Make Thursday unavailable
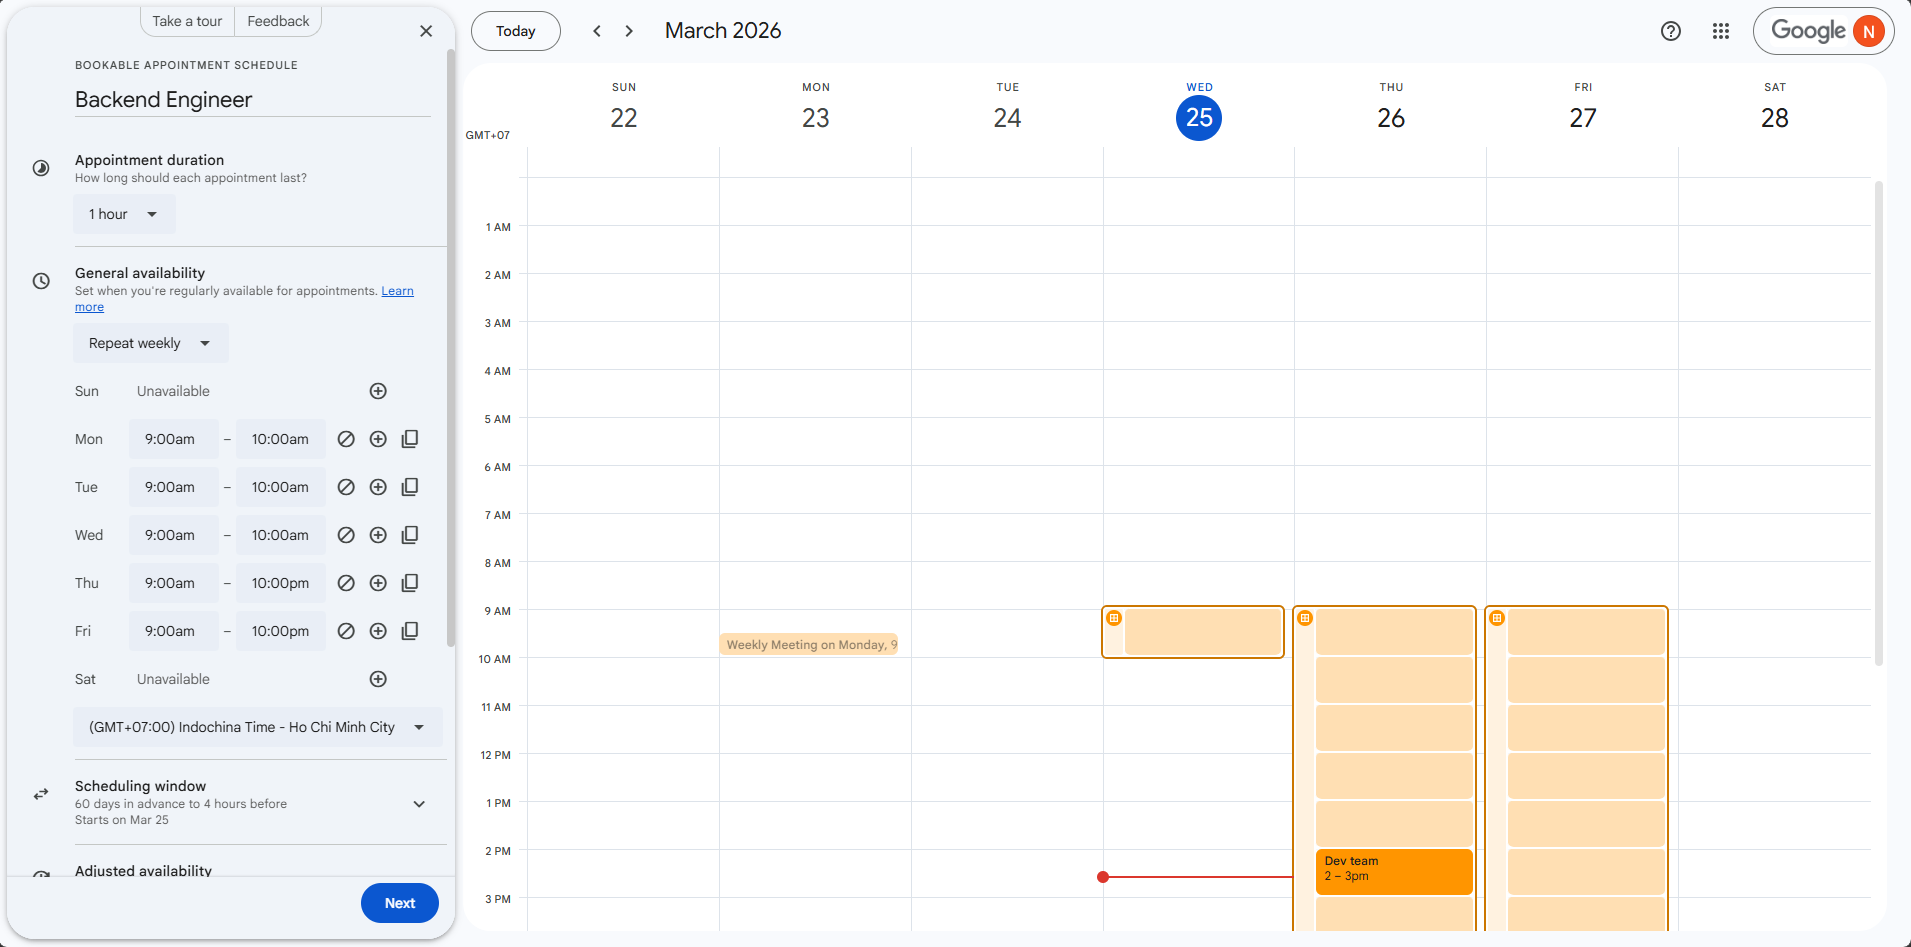Viewport: 1911px width, 947px height. pyautogui.click(x=346, y=583)
